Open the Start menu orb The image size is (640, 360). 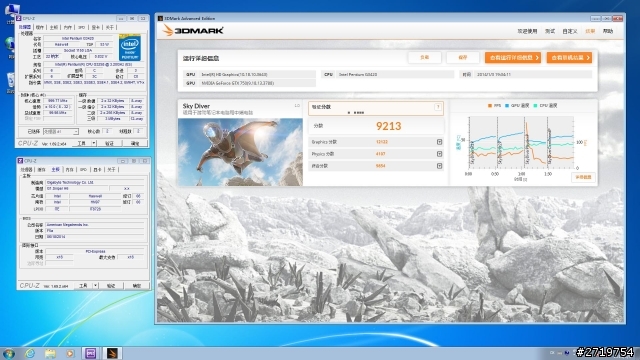click(9, 353)
